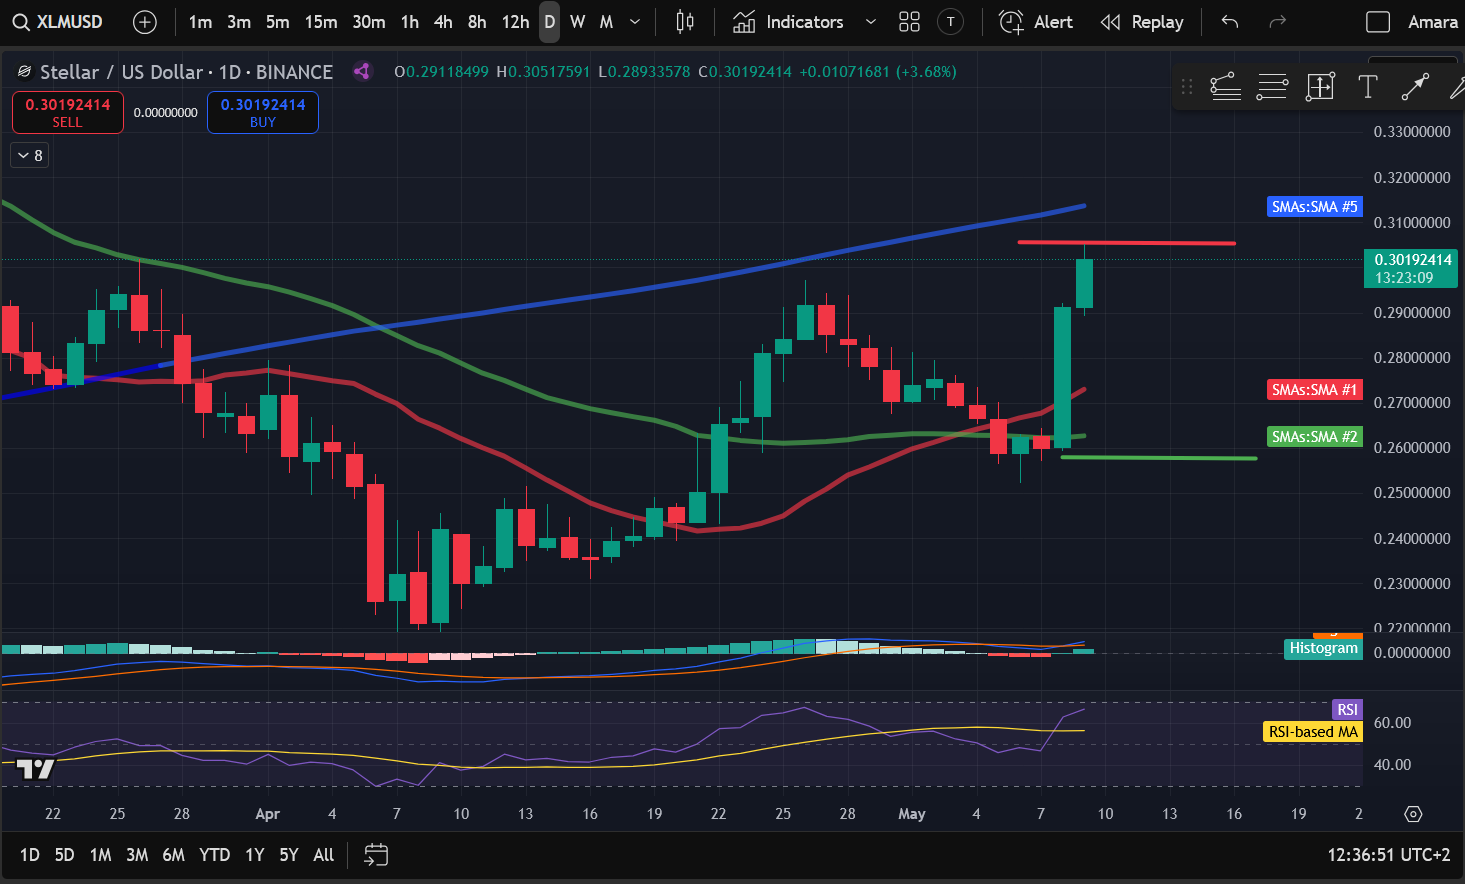Screen dimensions: 1465x884
Task: Open chart axis settings gear icon
Action: (x=1413, y=814)
